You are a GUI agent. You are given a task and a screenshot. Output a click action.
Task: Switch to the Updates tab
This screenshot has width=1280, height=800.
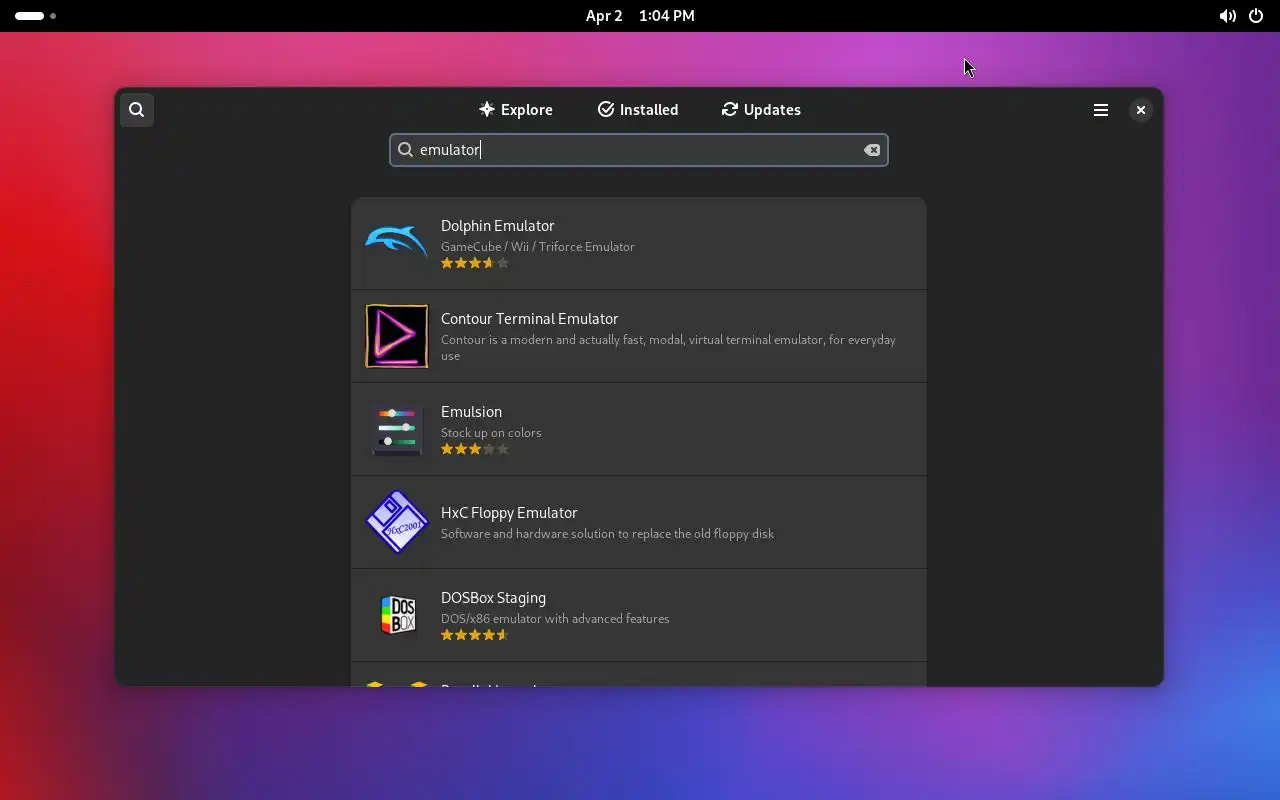tap(761, 110)
